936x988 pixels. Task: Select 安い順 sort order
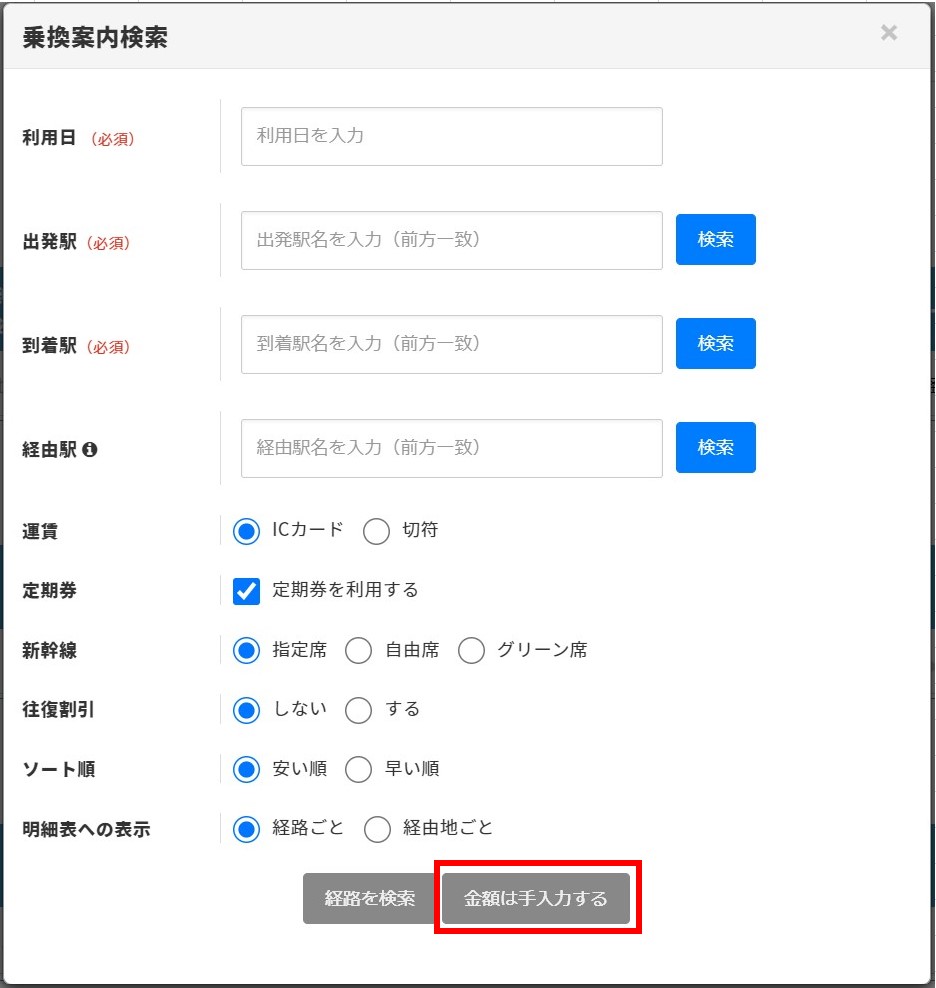click(x=246, y=769)
